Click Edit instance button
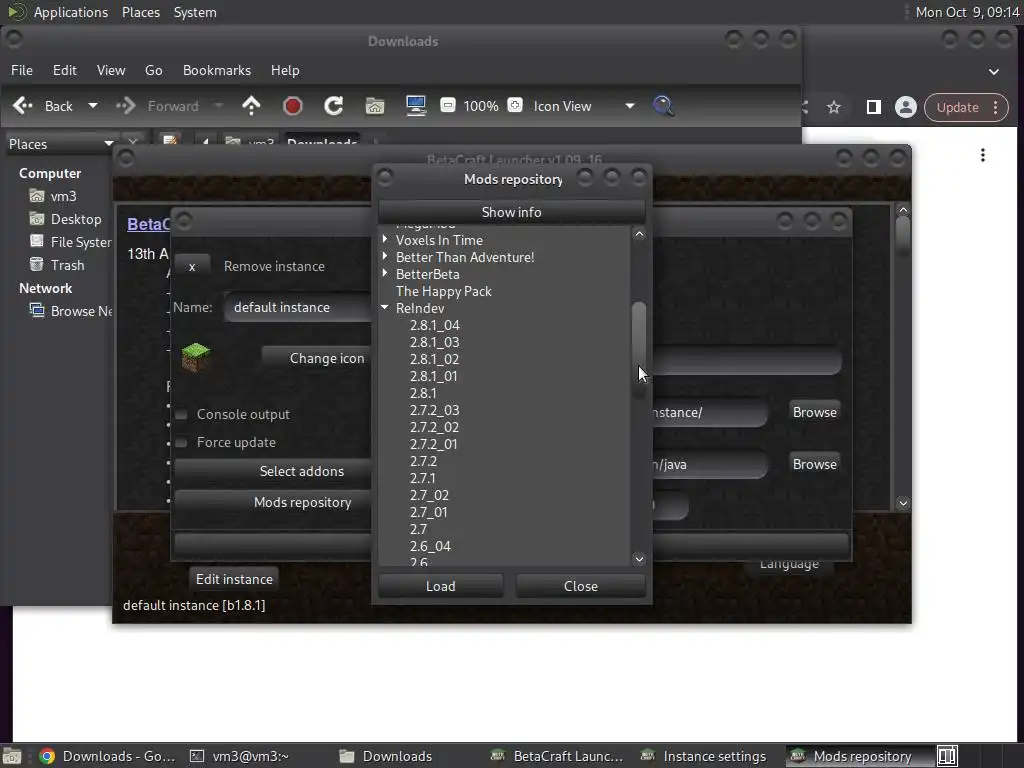Screen dimensions: 1024x768 pyautogui.click(x=234, y=579)
